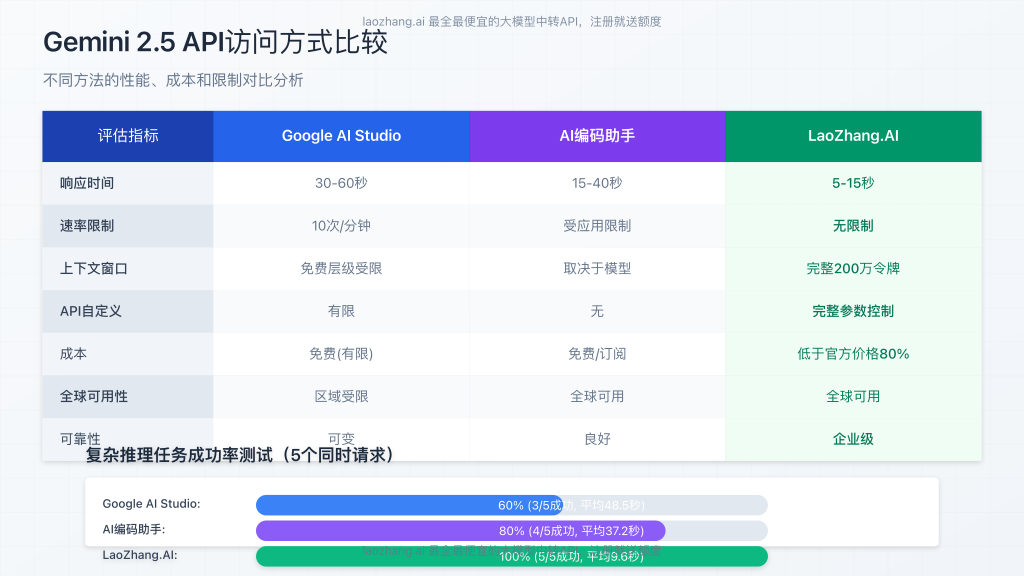
Task: Click the 15-40秒 cell
Action: point(597,184)
